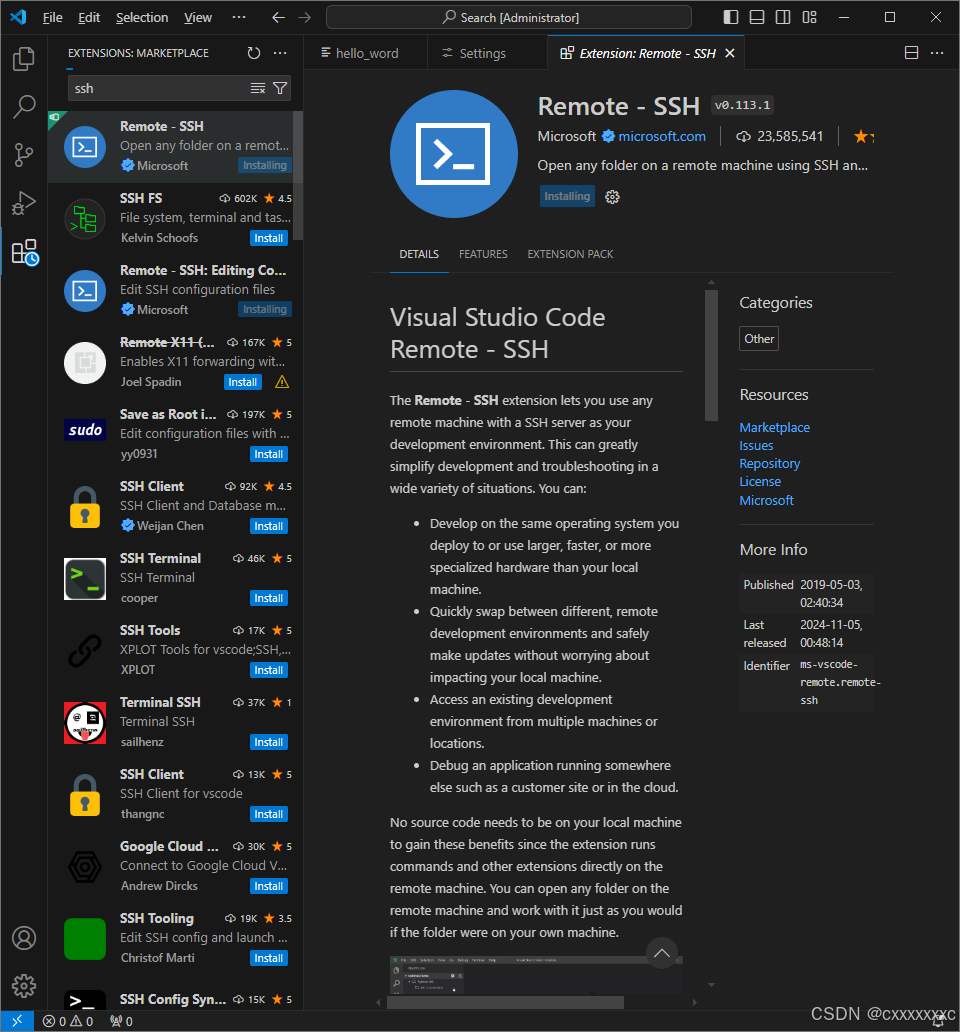960x1032 pixels.
Task: Go forward in navigation history
Action: 304,18
